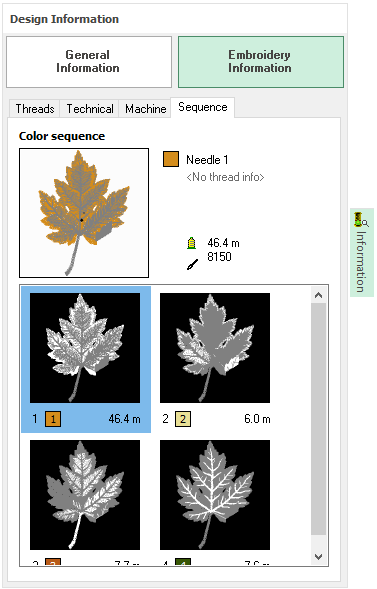Click the <No thread info> text
377x589 pixels.
click(225, 177)
